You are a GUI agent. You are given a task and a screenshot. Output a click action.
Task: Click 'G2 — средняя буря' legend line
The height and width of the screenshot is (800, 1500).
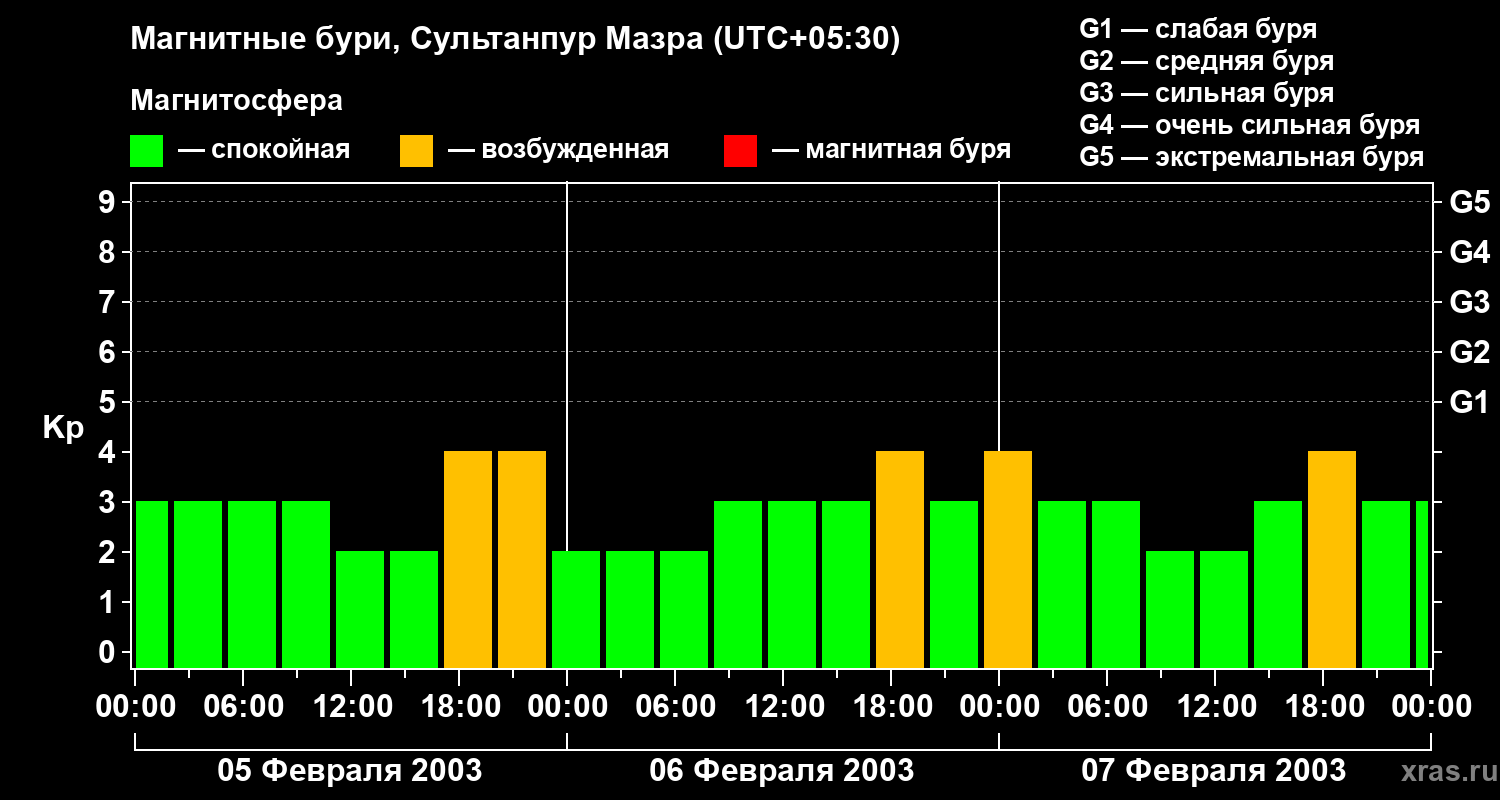pos(1206,61)
